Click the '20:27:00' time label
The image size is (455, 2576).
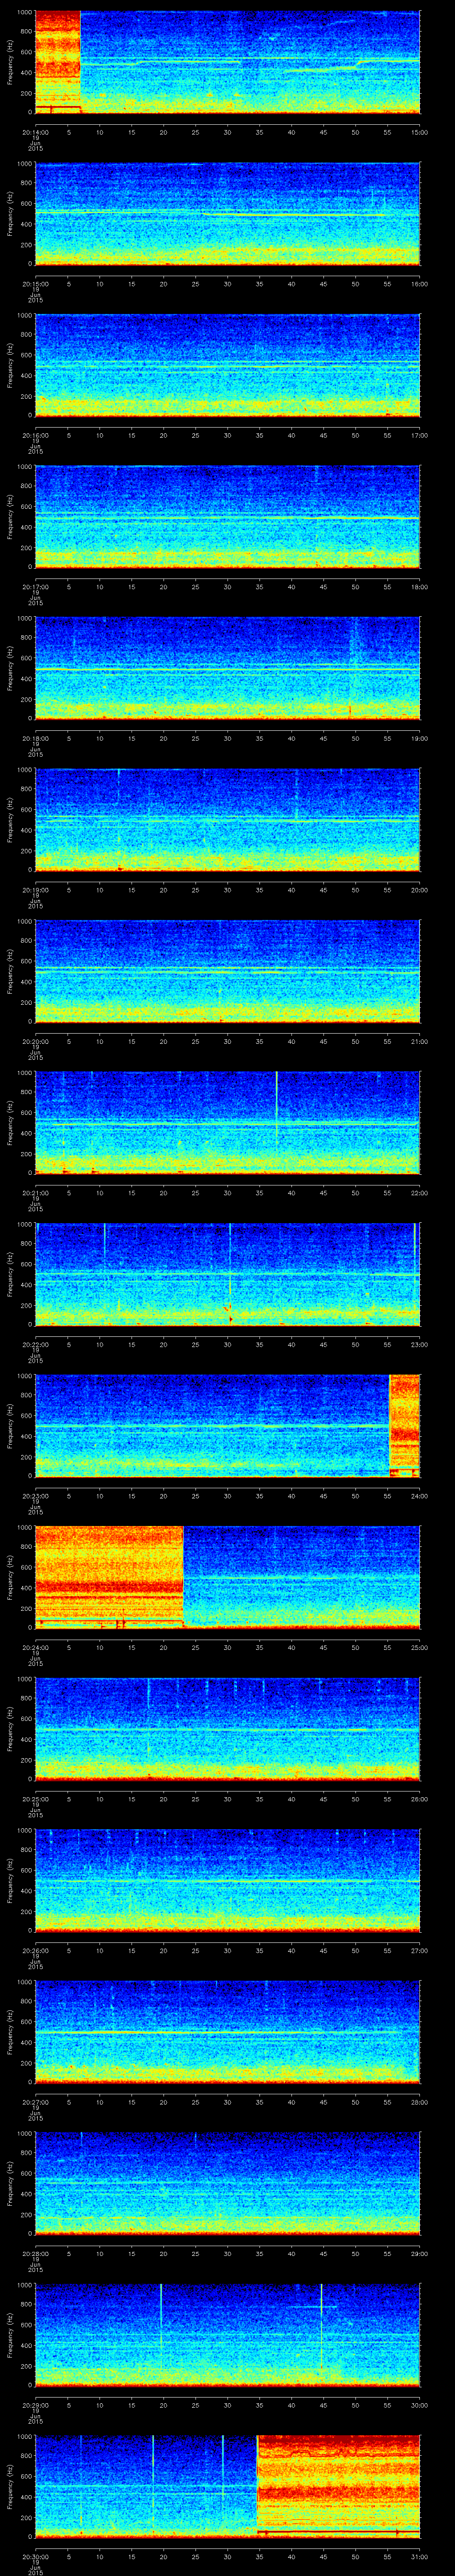pos(35,2102)
